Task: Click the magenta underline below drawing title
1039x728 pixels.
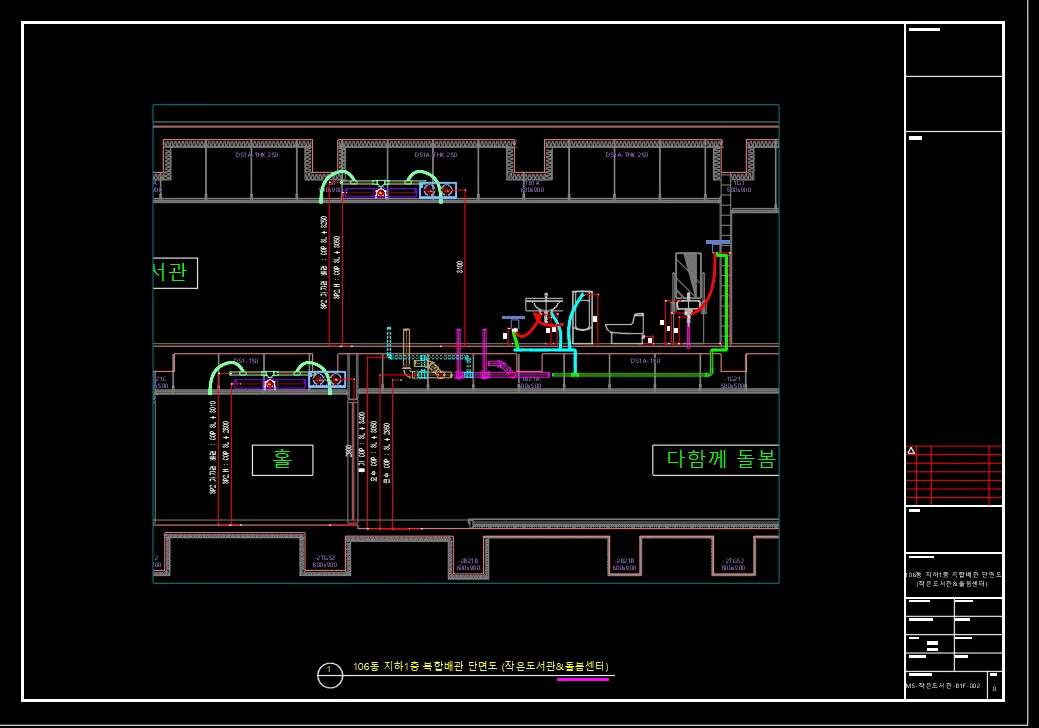Action: point(582,680)
